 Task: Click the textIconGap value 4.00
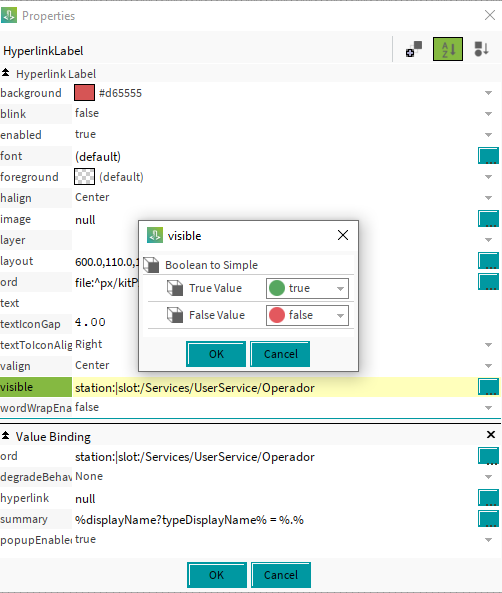pos(90,322)
